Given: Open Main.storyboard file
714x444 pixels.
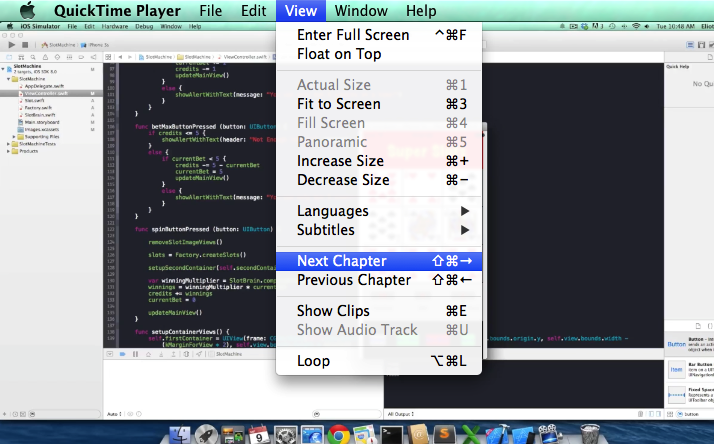Looking at the screenshot, I should [x=42, y=122].
